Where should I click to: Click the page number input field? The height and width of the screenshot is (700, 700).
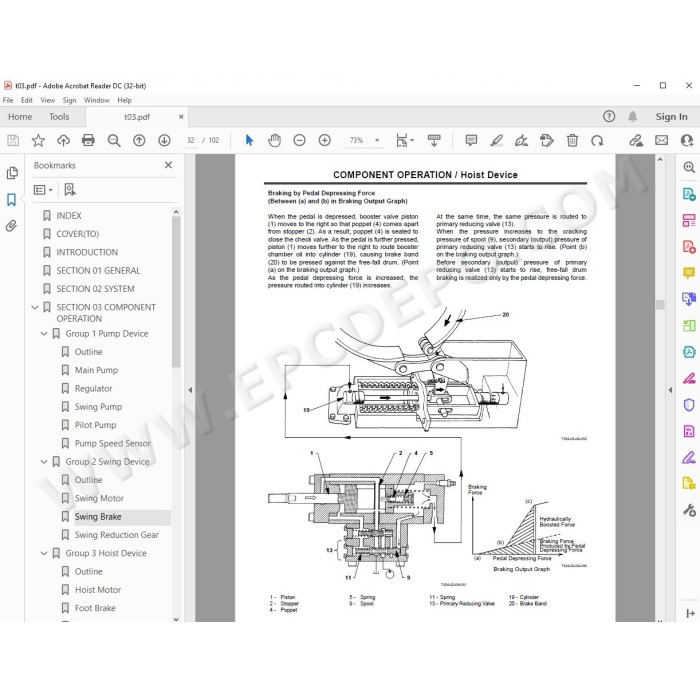tap(191, 141)
